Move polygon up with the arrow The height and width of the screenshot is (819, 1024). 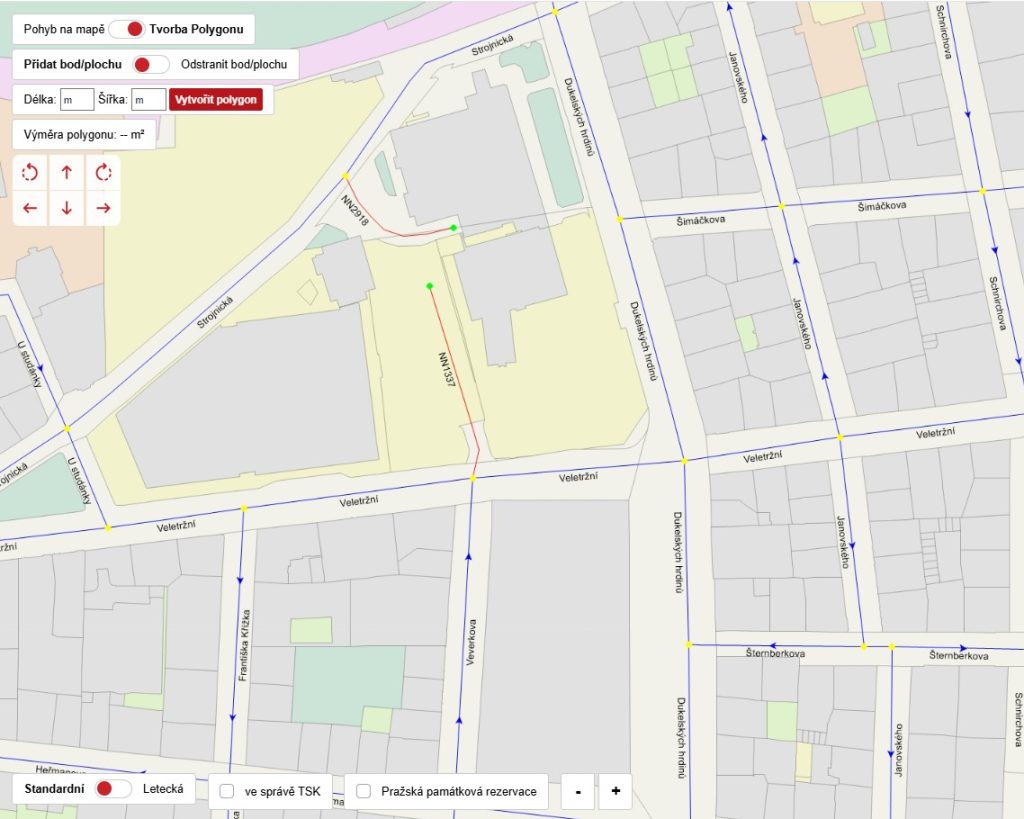(67, 173)
